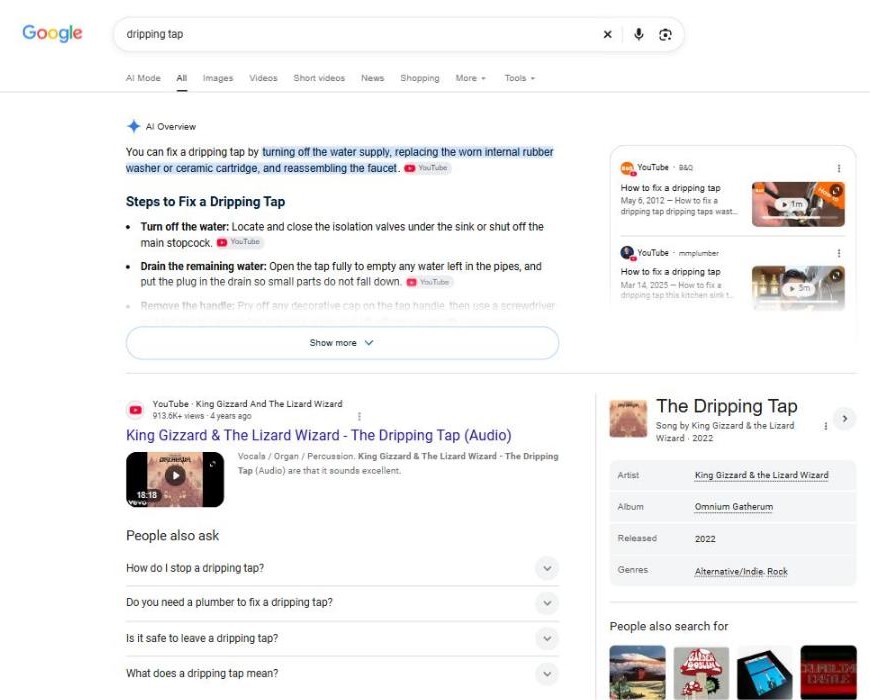
Task: Open YouTube chip after fall down
Action: (x=429, y=282)
